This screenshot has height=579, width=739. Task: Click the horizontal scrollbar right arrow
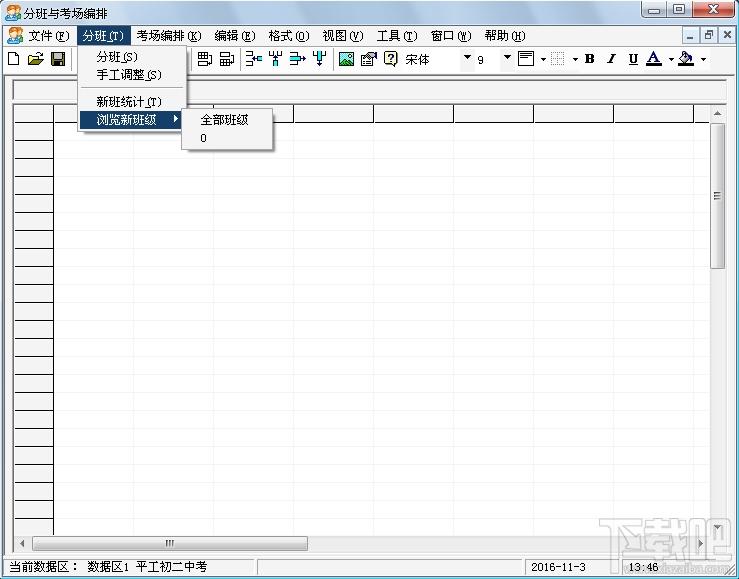tap(701, 543)
